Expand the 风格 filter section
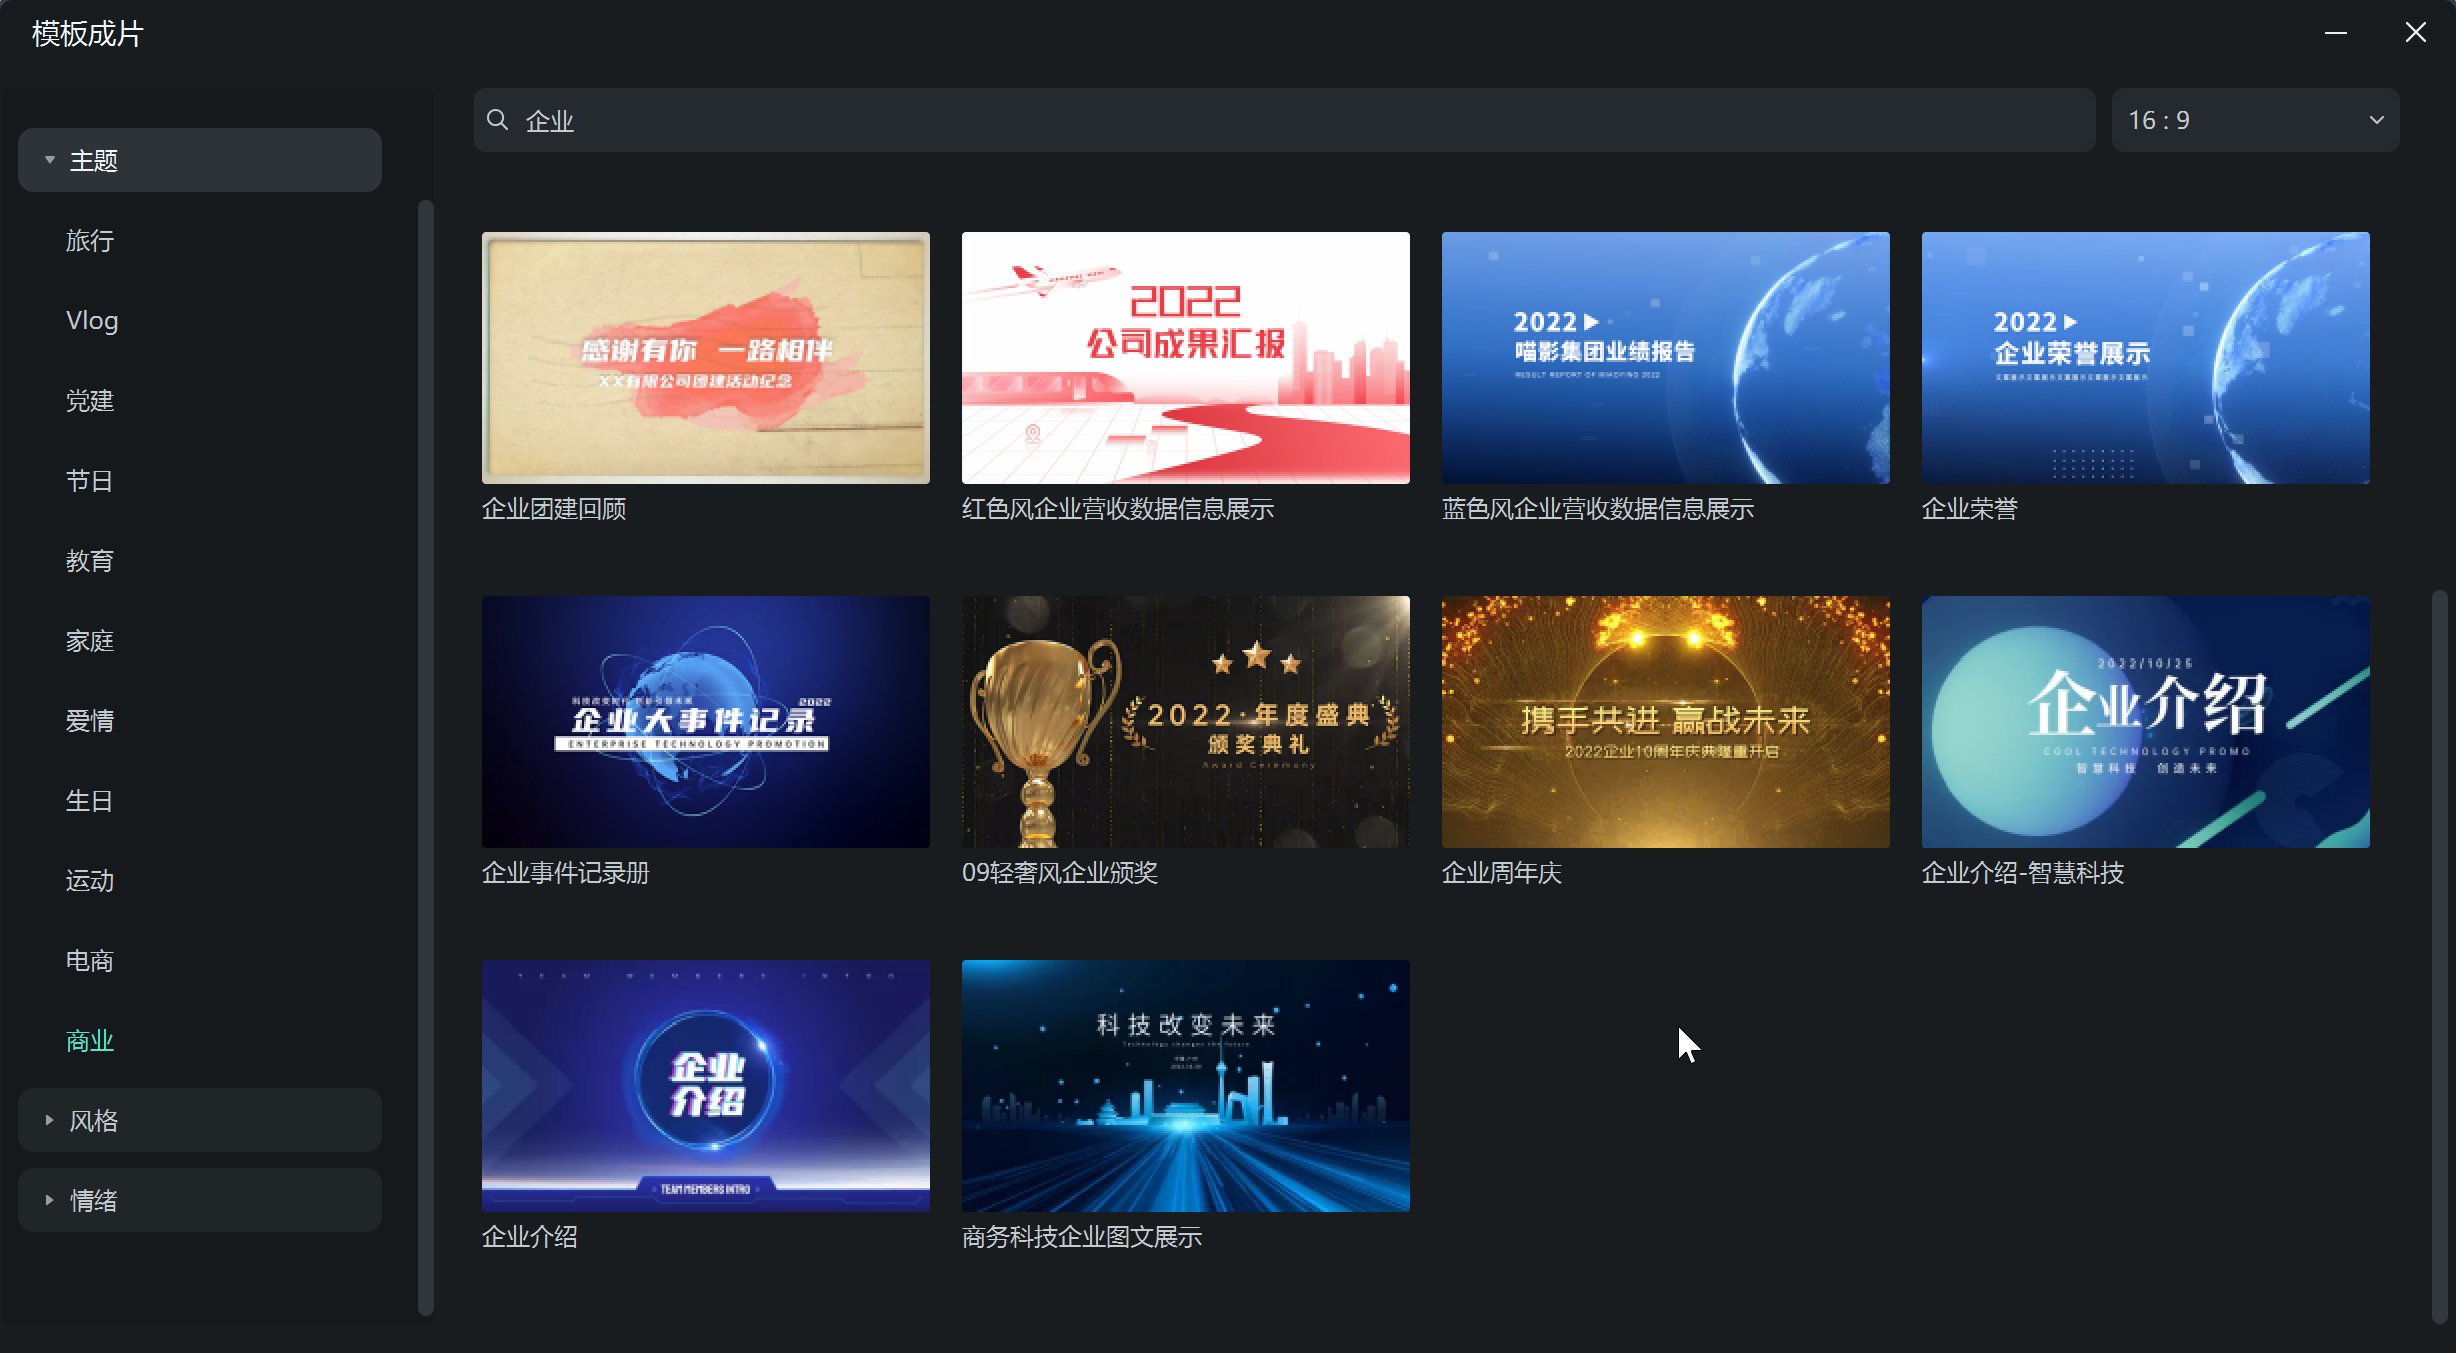This screenshot has width=2456, height=1353. 199,1120
